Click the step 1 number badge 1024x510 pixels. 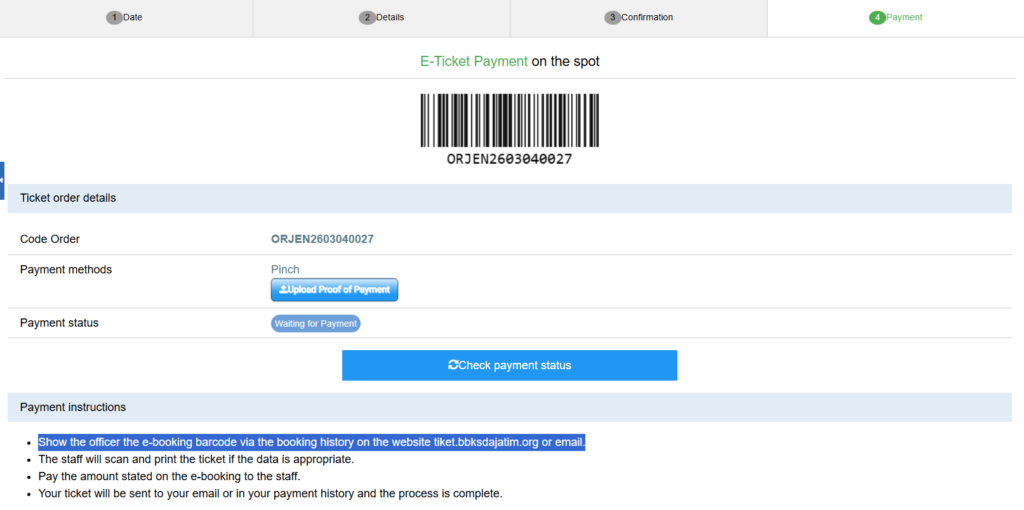[114, 18]
